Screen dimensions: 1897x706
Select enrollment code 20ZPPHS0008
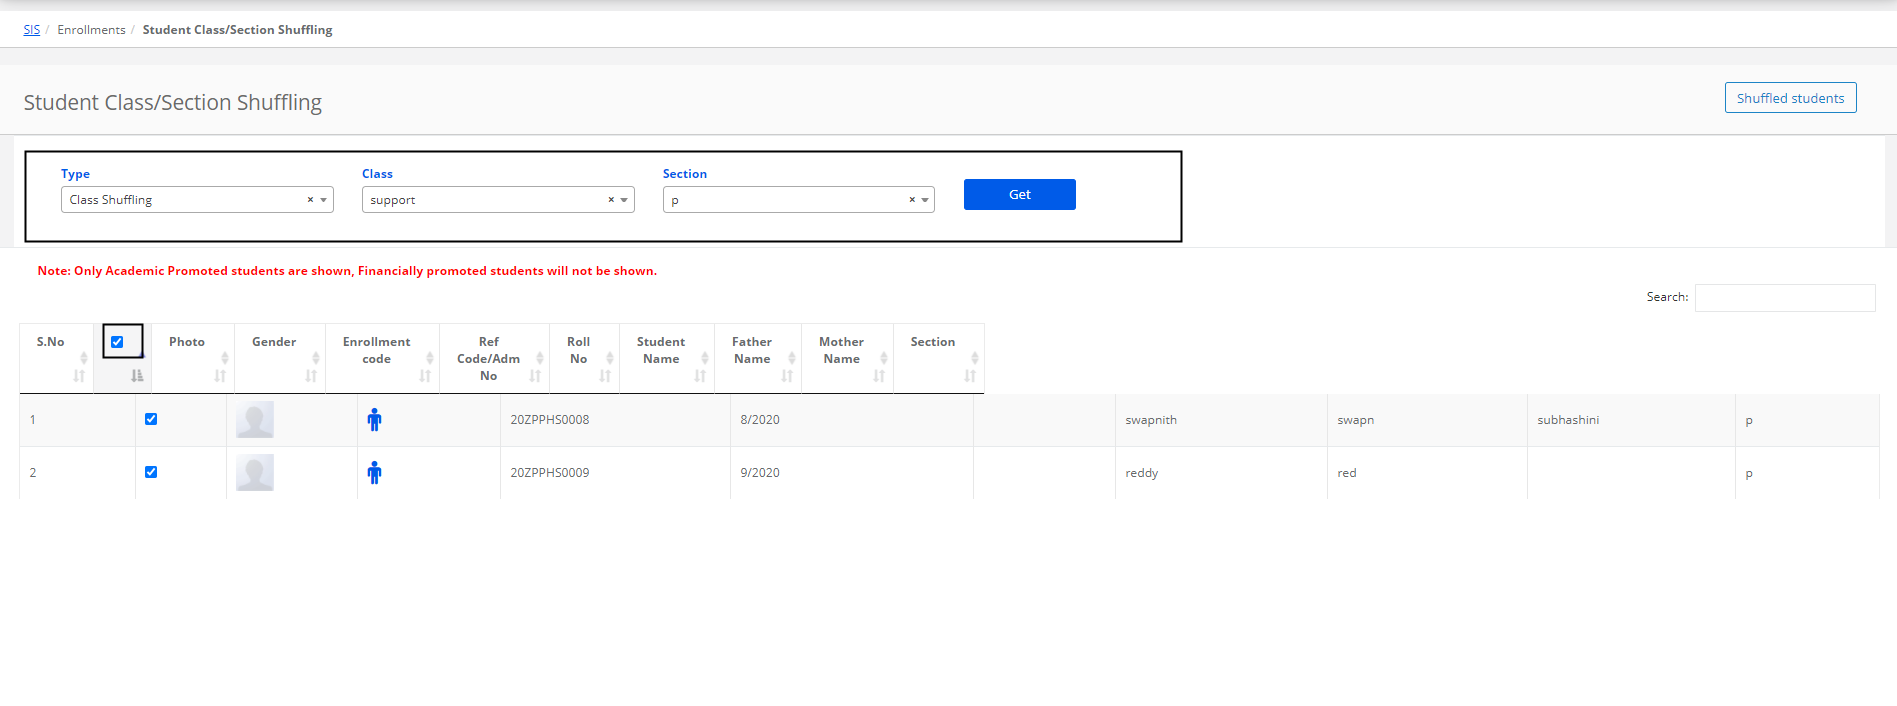[550, 420]
